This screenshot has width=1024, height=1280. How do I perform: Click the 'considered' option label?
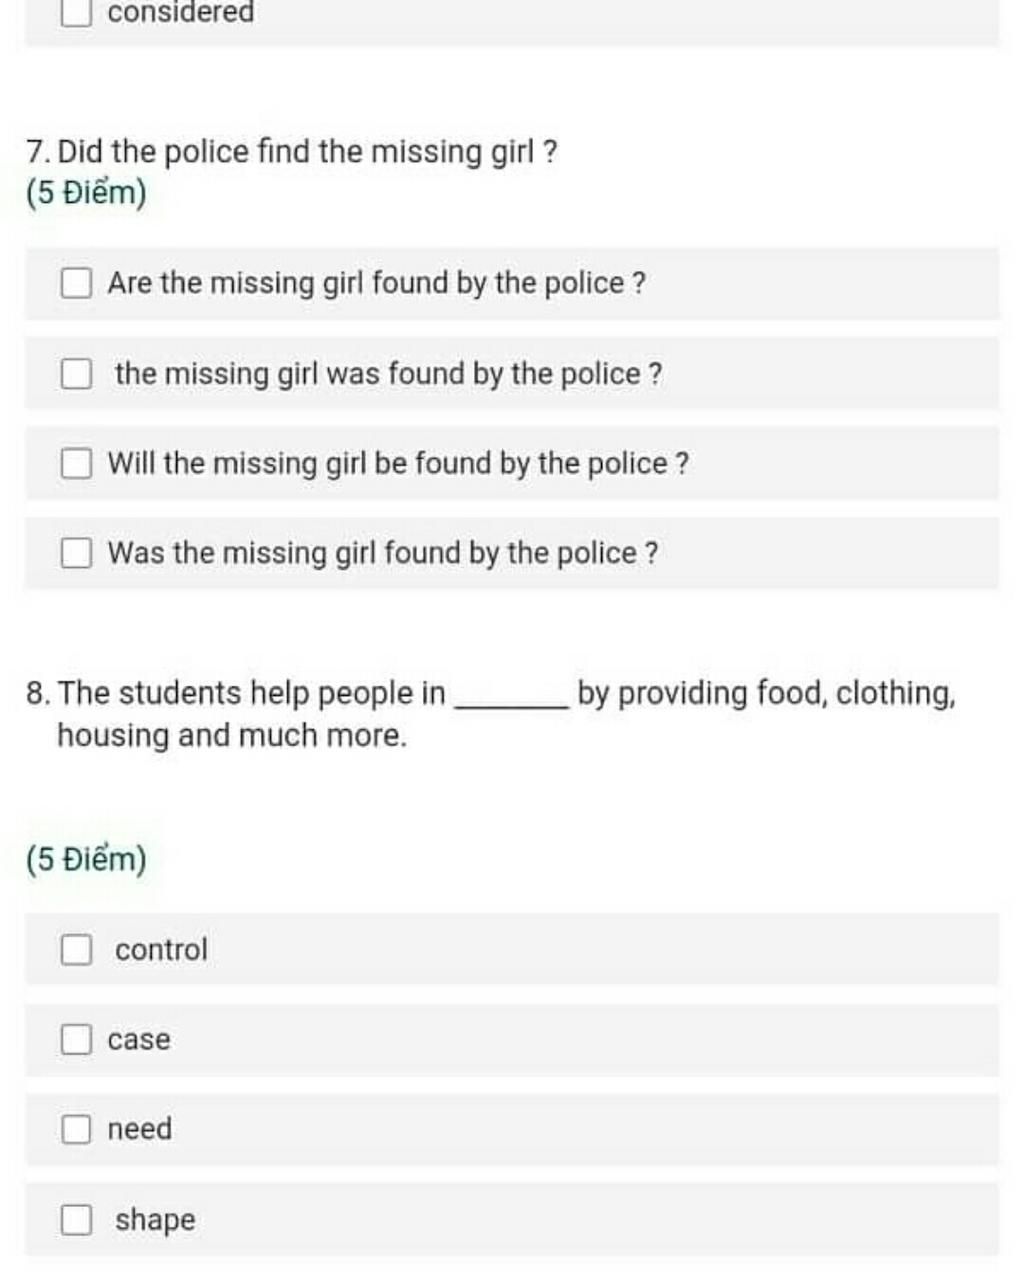181,12
